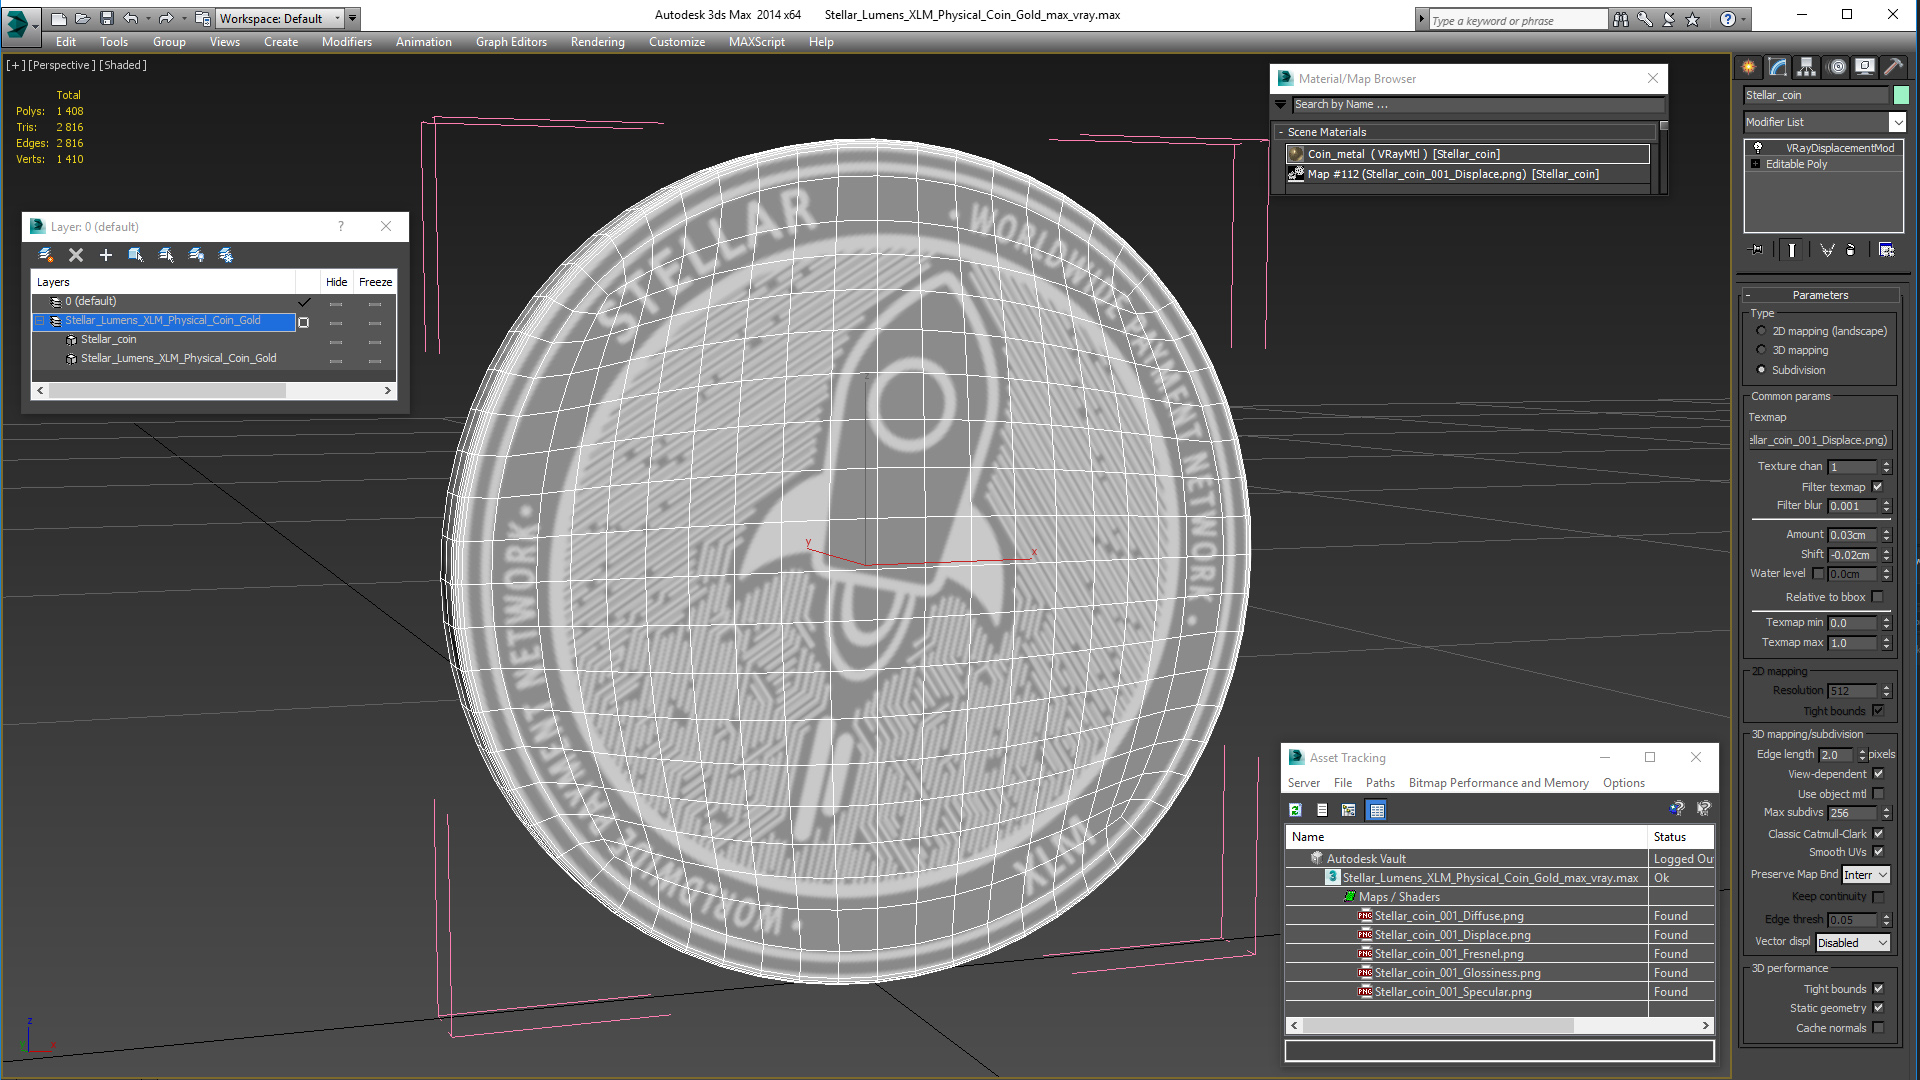Viewport: 1920px width, 1080px height.
Task: Select 3D mapping radio button
Action: 1761,350
